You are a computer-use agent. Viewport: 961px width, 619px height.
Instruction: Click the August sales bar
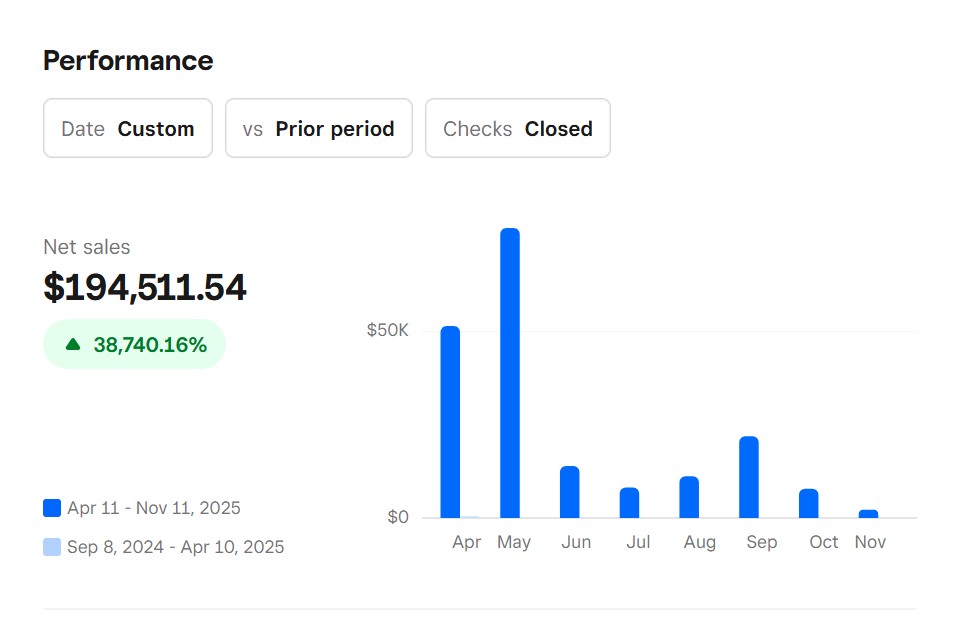[689, 497]
